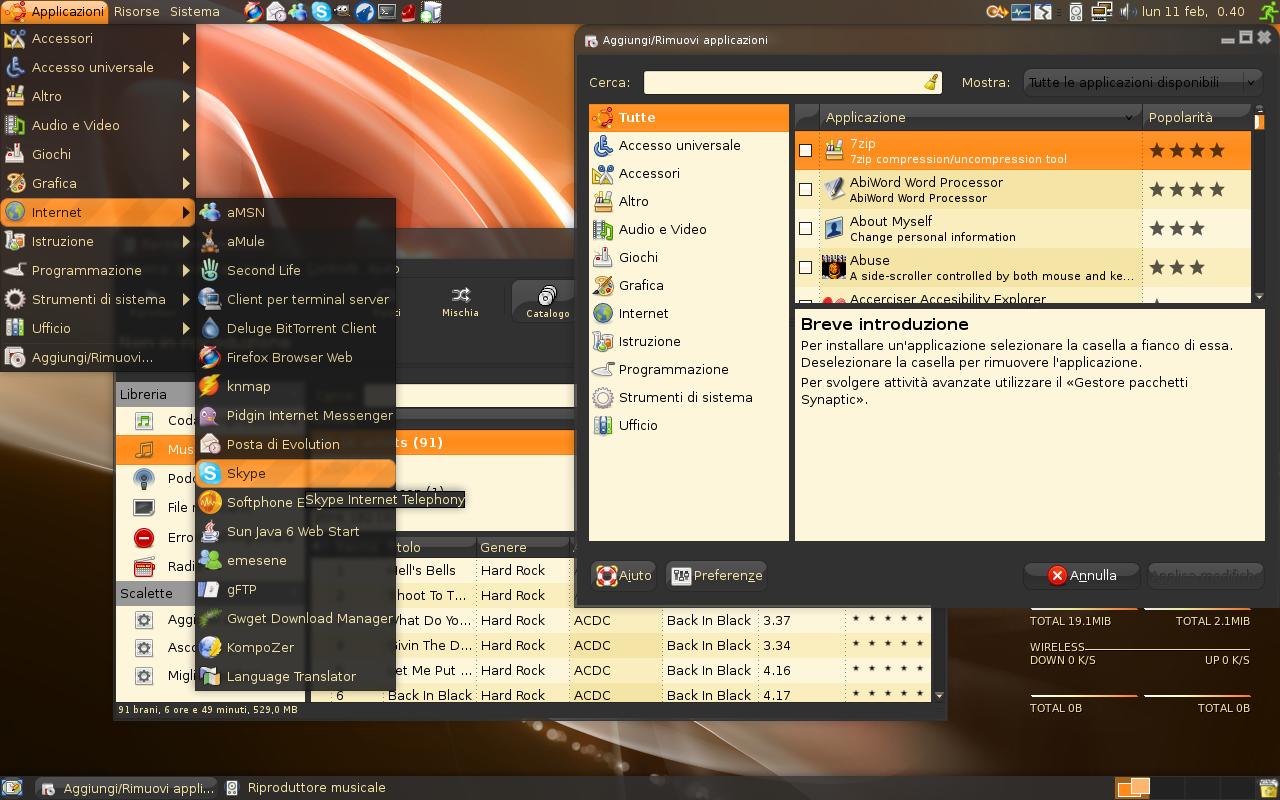Screen dimensions: 1280x800
Task: Click the Firefox launcher in the top panel
Action: click(254, 12)
